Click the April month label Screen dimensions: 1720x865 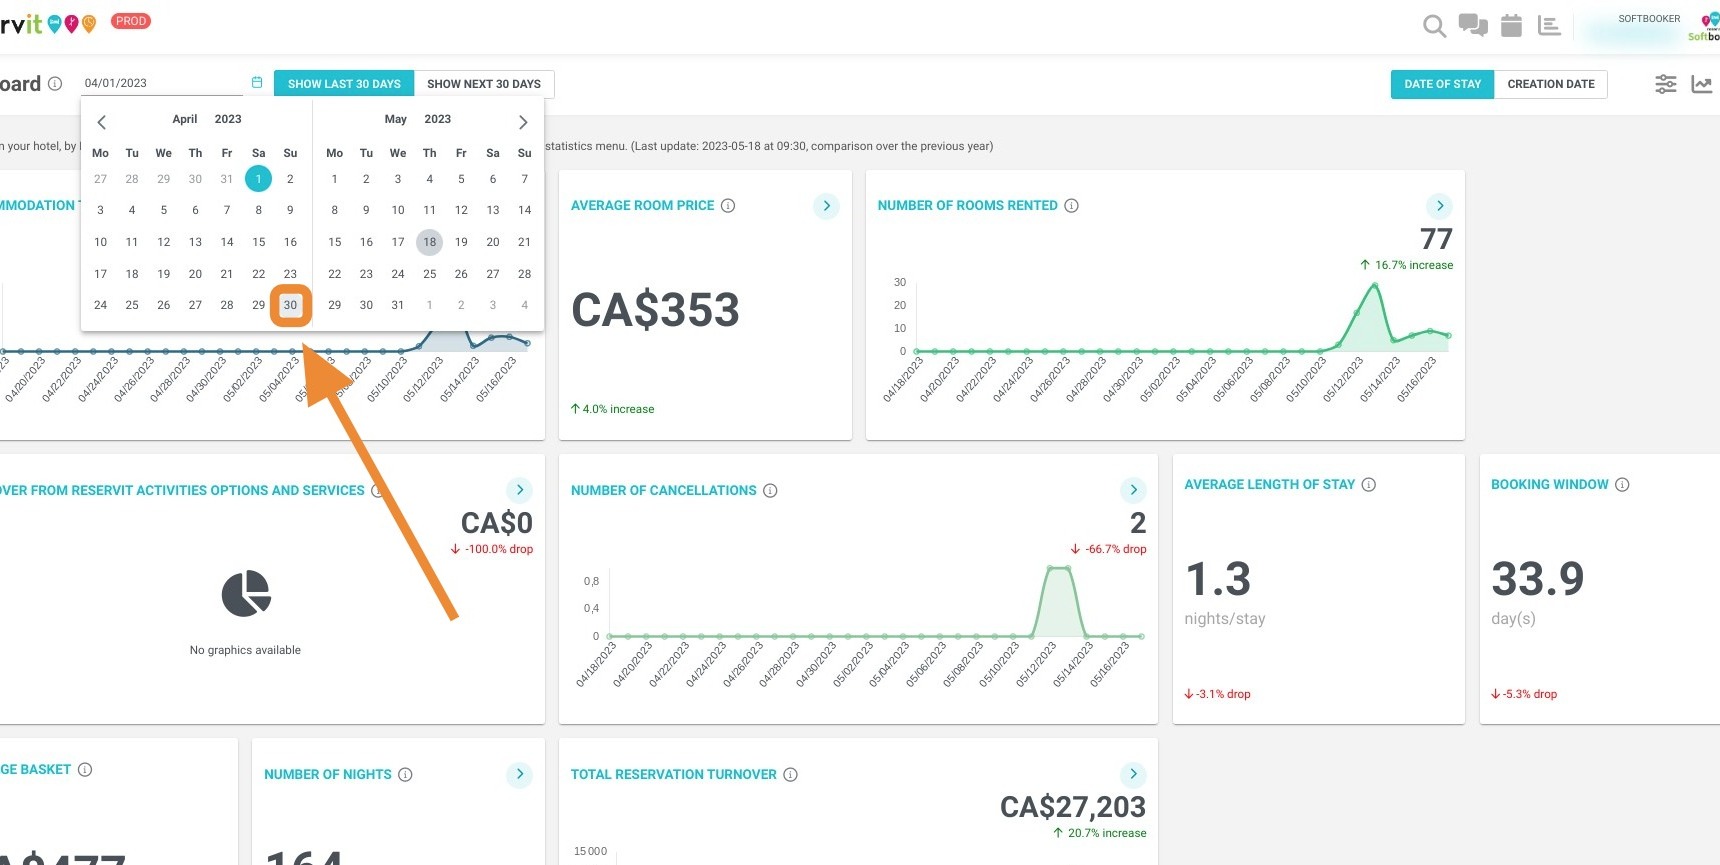point(185,119)
